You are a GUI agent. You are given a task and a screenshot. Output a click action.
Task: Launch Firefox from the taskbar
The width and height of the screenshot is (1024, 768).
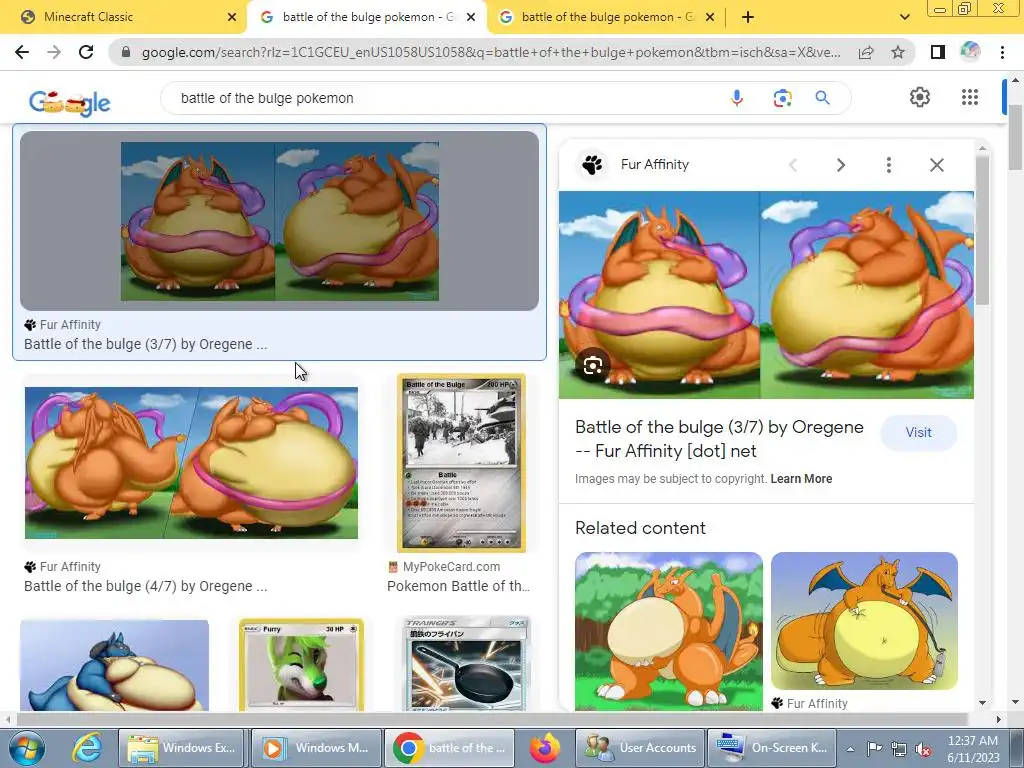click(545, 748)
